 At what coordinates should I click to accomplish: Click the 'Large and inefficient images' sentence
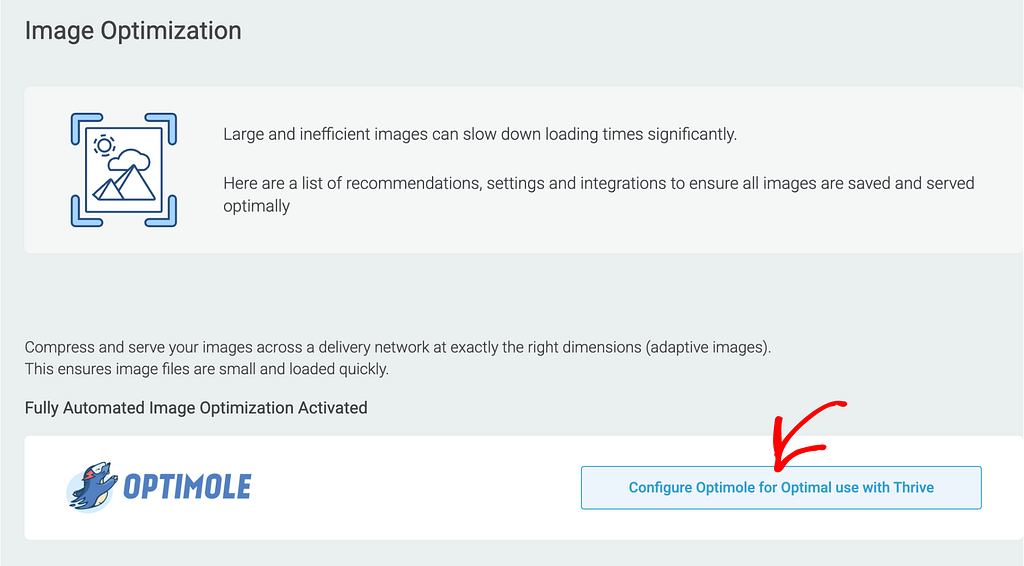[x=480, y=134]
